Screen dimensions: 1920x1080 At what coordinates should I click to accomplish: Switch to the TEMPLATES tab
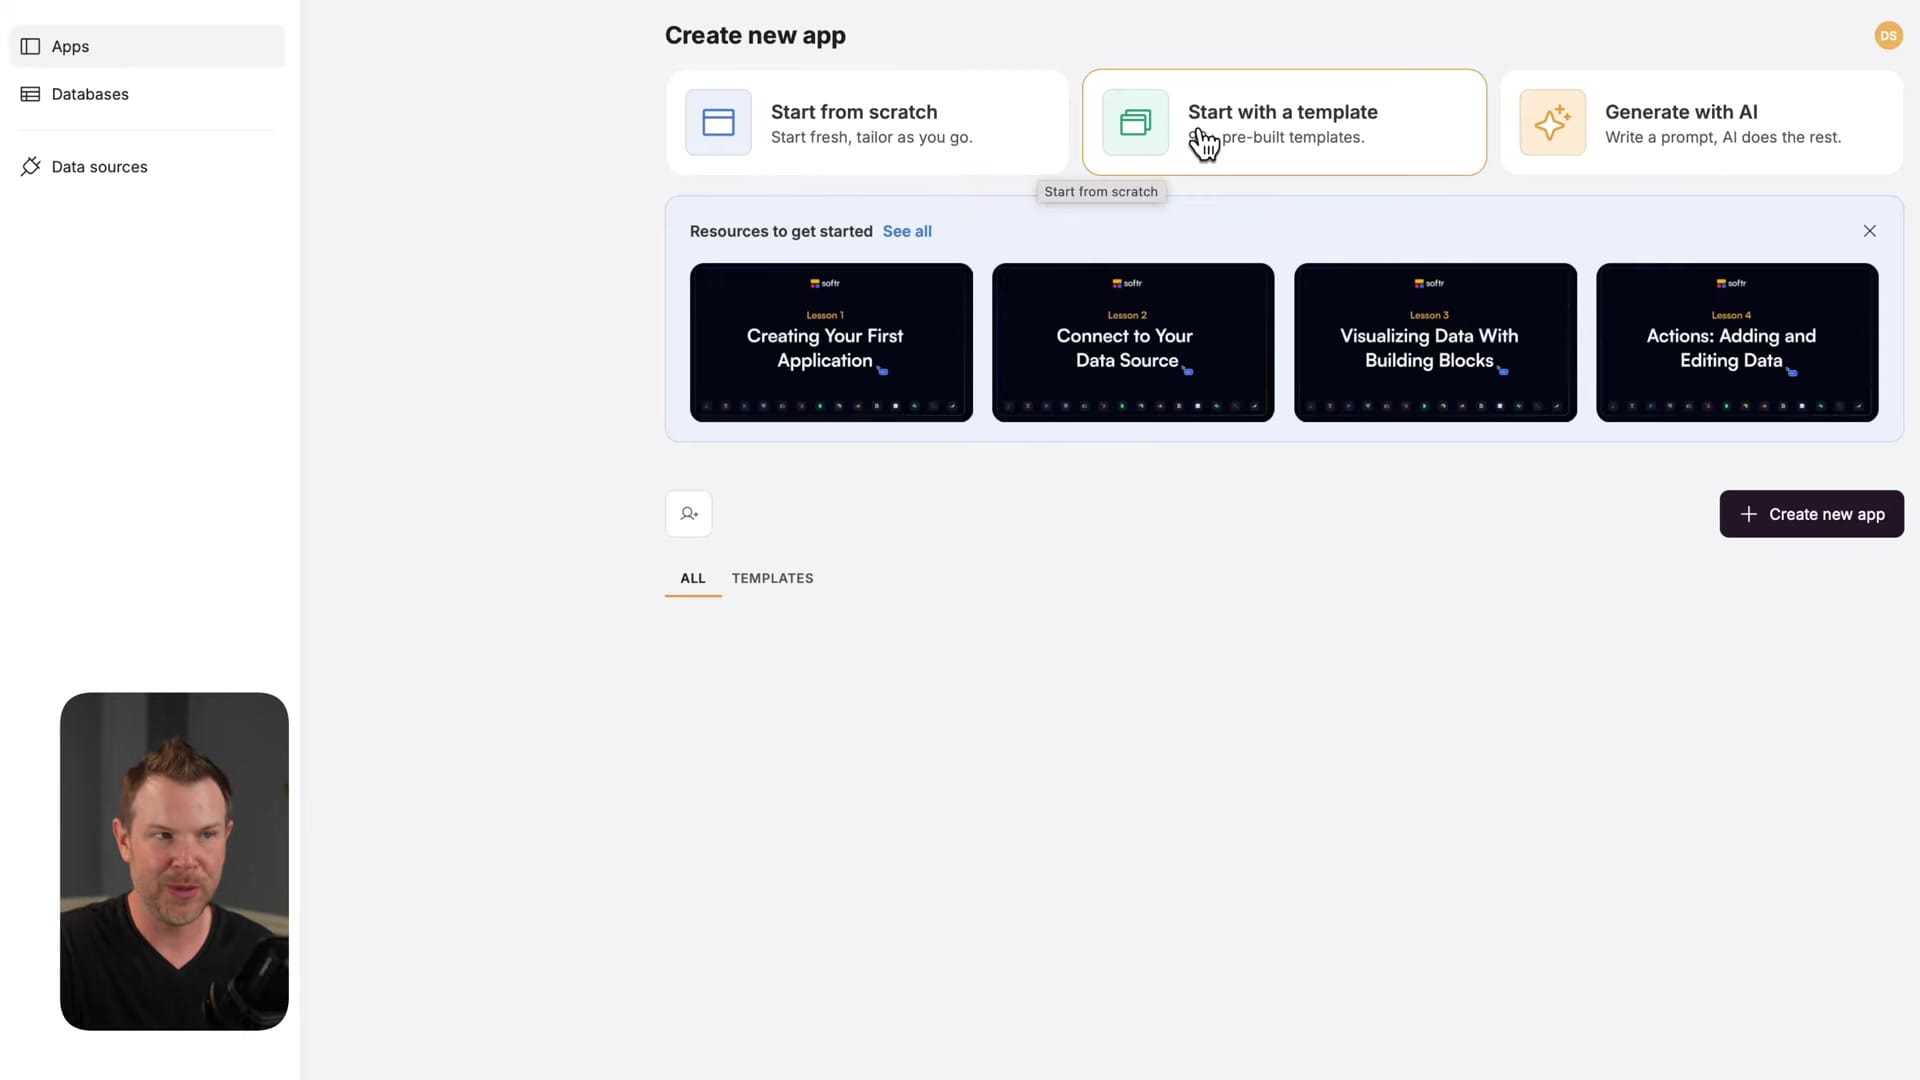pos(772,578)
